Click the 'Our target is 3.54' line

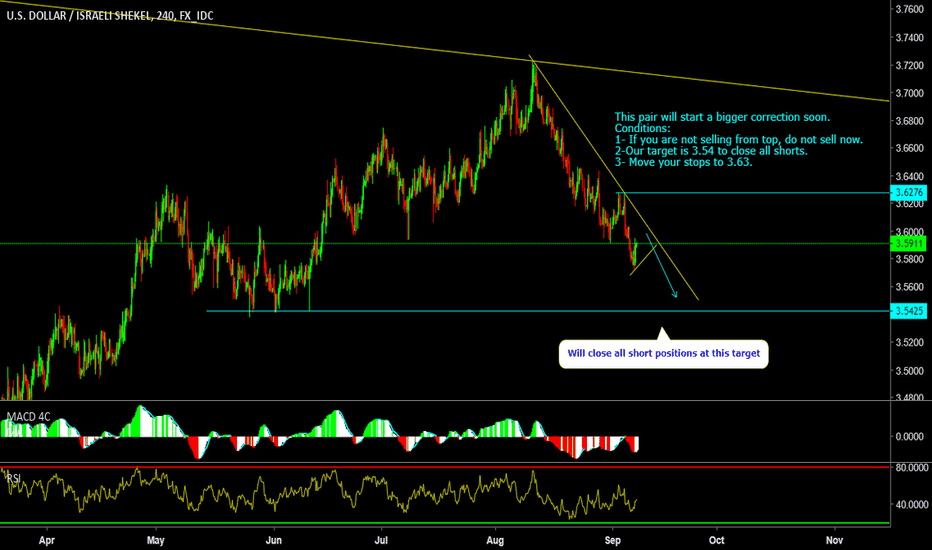coord(711,151)
